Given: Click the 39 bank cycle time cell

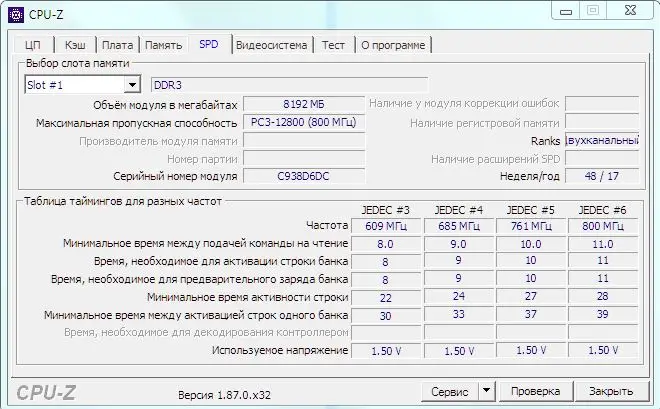Looking at the screenshot, I should pyautogui.click(x=603, y=314).
